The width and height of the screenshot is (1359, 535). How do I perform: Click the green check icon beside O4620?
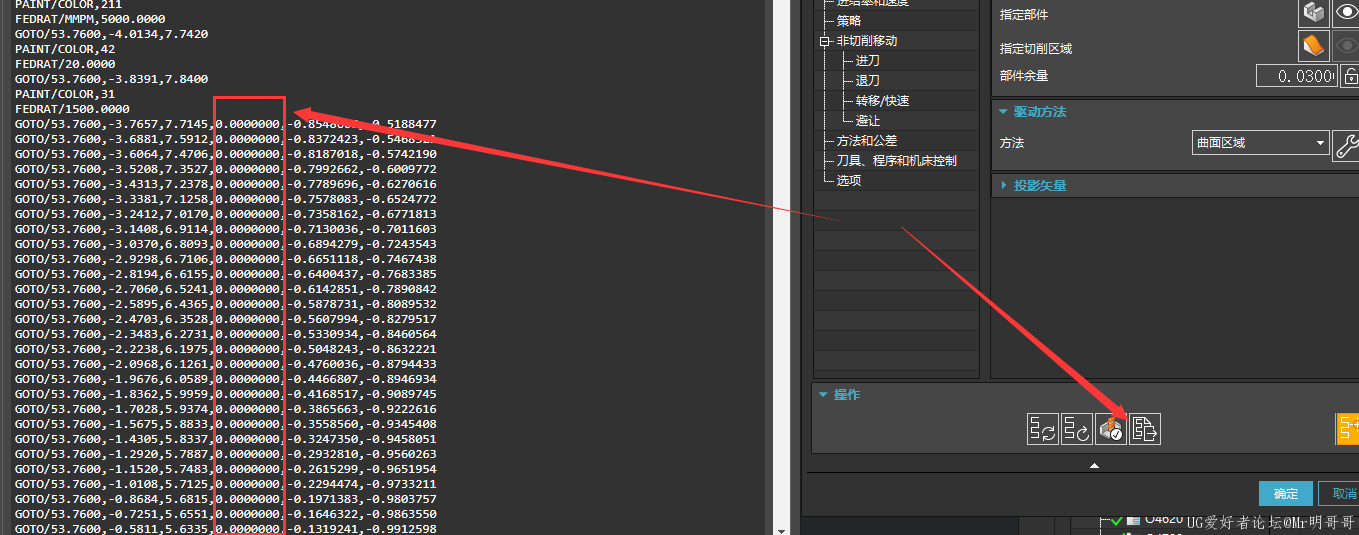(1117, 520)
